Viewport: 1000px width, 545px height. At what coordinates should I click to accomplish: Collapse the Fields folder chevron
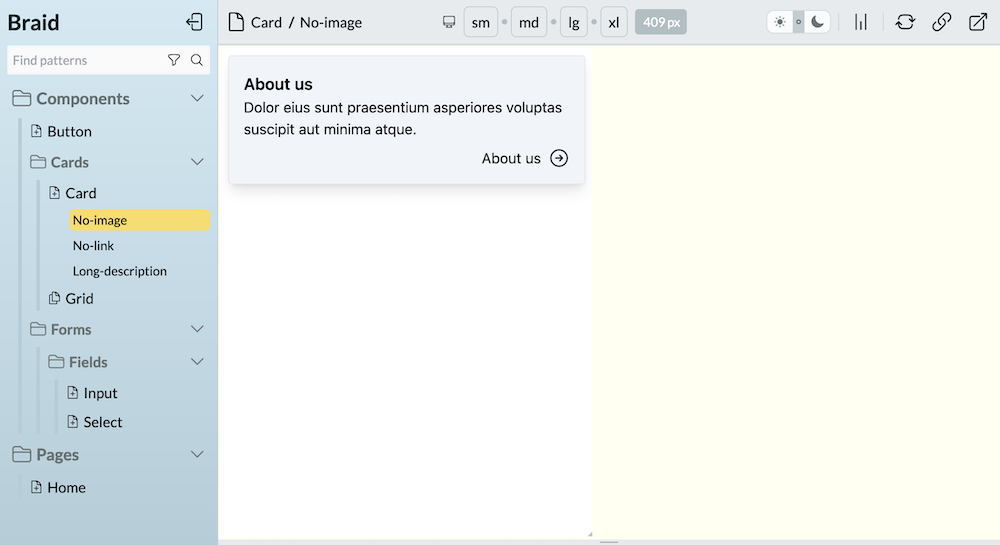(x=197, y=361)
